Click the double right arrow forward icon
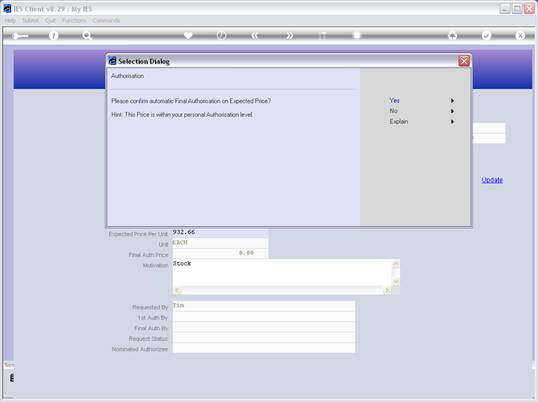Image resolution: width=538 pixels, height=402 pixels. coord(289,35)
